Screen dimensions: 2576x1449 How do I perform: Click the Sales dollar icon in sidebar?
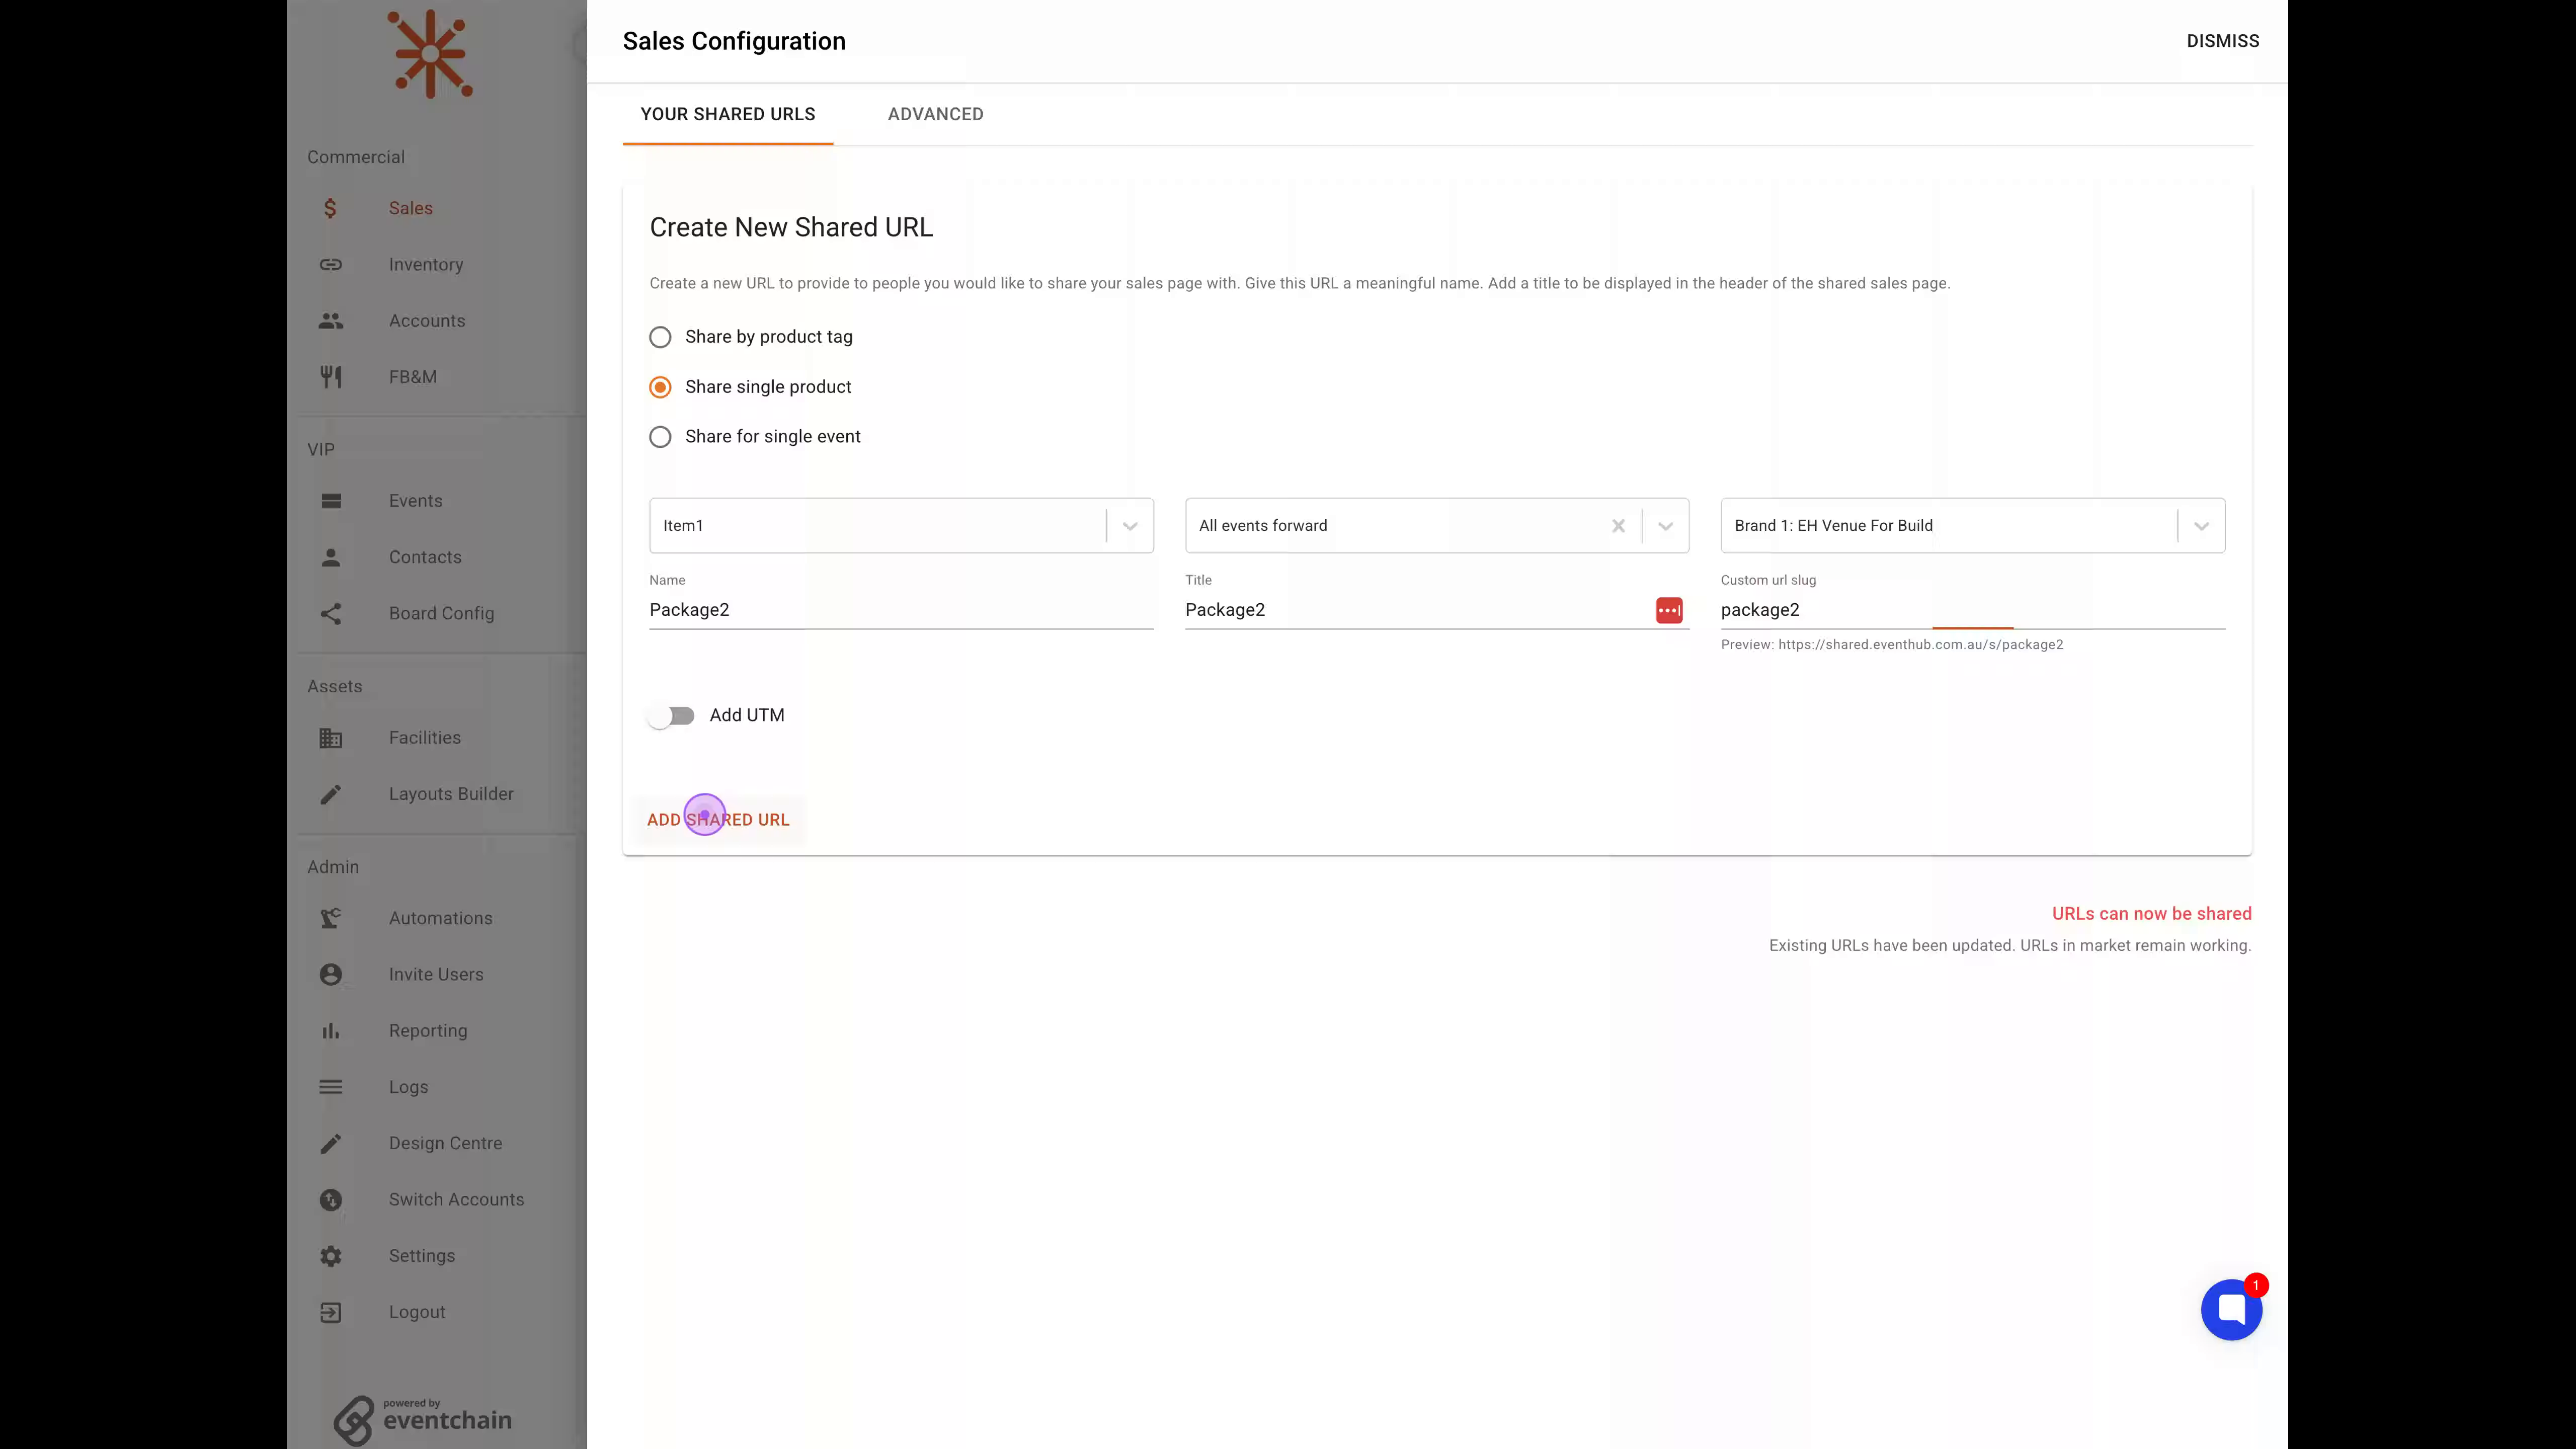tap(330, 208)
